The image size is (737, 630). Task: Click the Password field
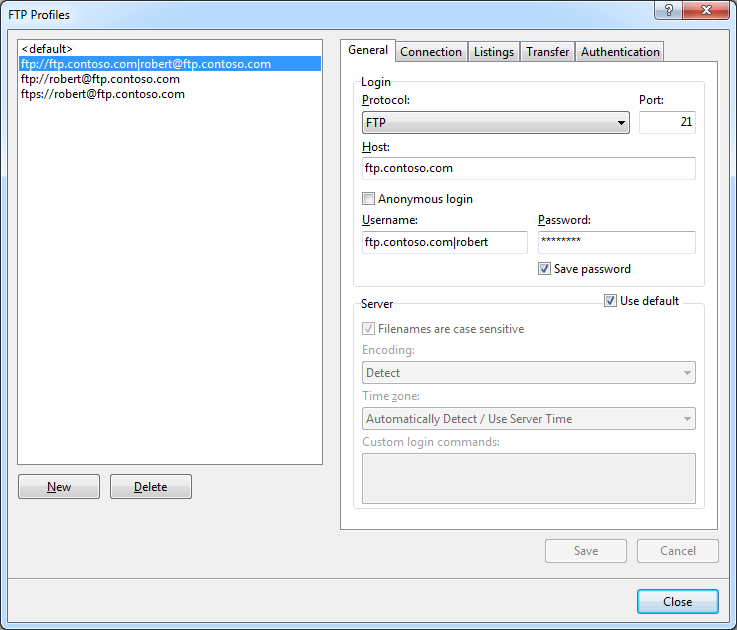click(615, 242)
